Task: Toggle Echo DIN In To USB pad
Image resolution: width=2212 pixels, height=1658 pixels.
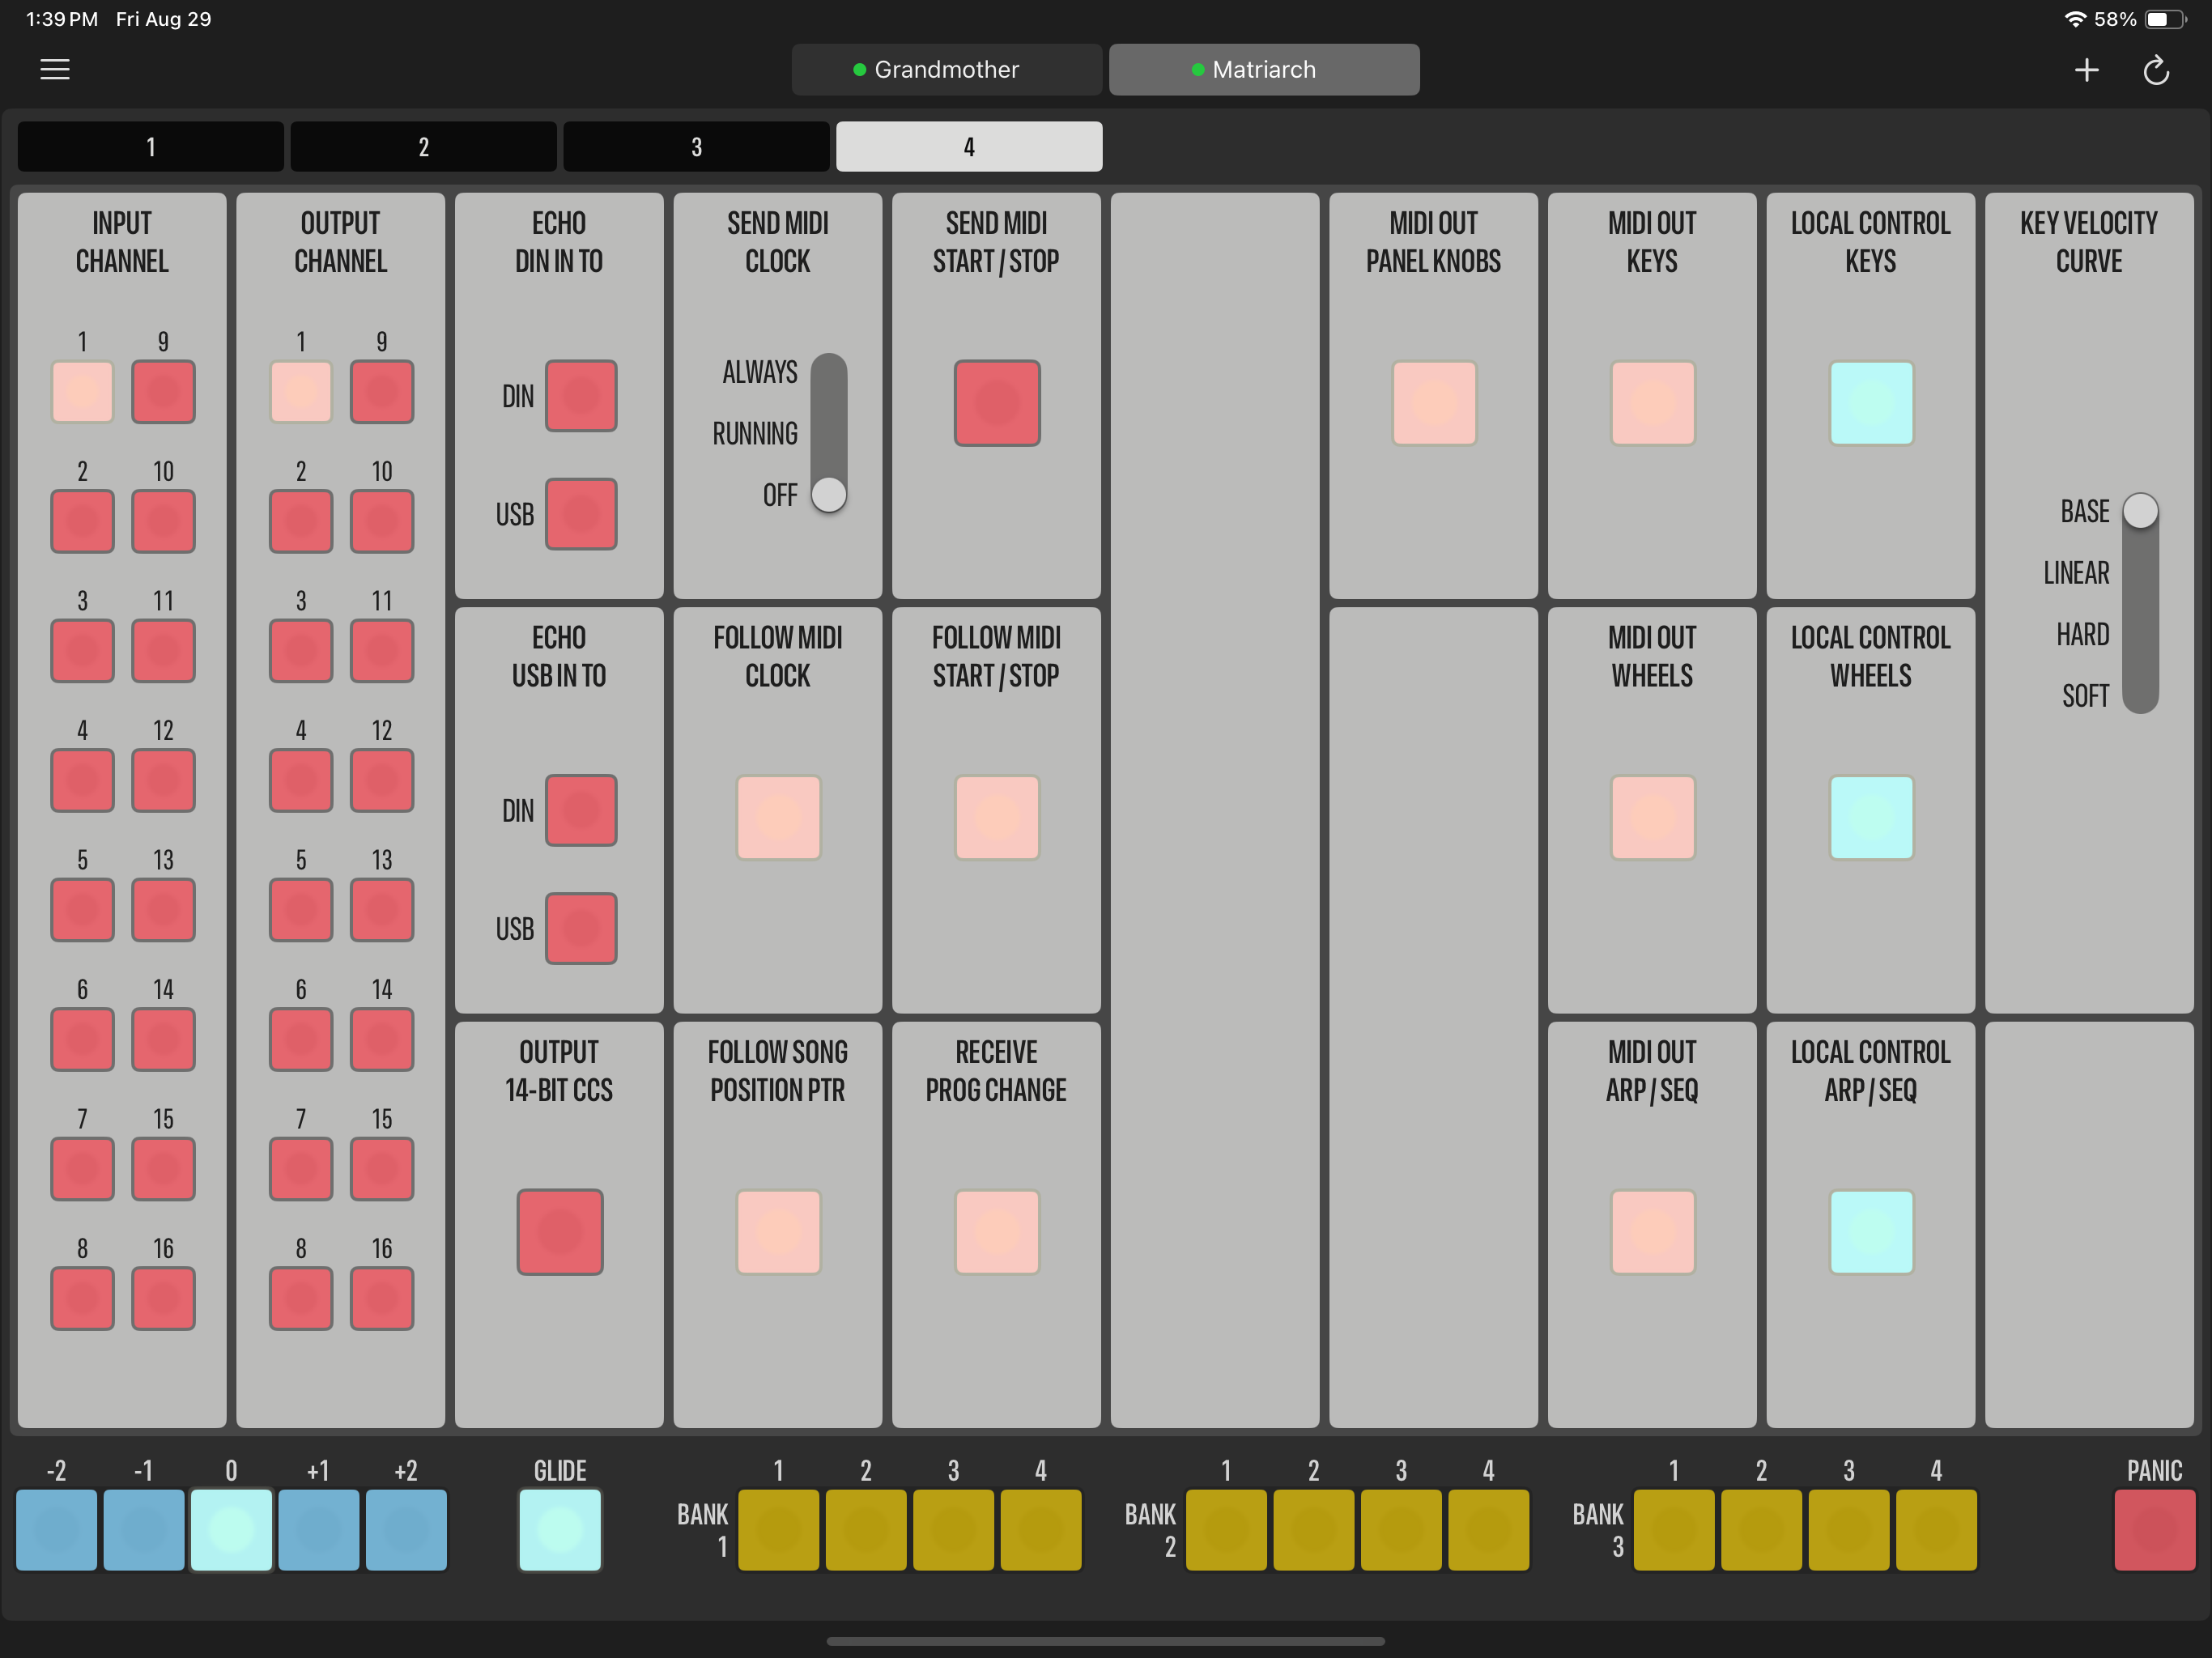Action: 581,514
